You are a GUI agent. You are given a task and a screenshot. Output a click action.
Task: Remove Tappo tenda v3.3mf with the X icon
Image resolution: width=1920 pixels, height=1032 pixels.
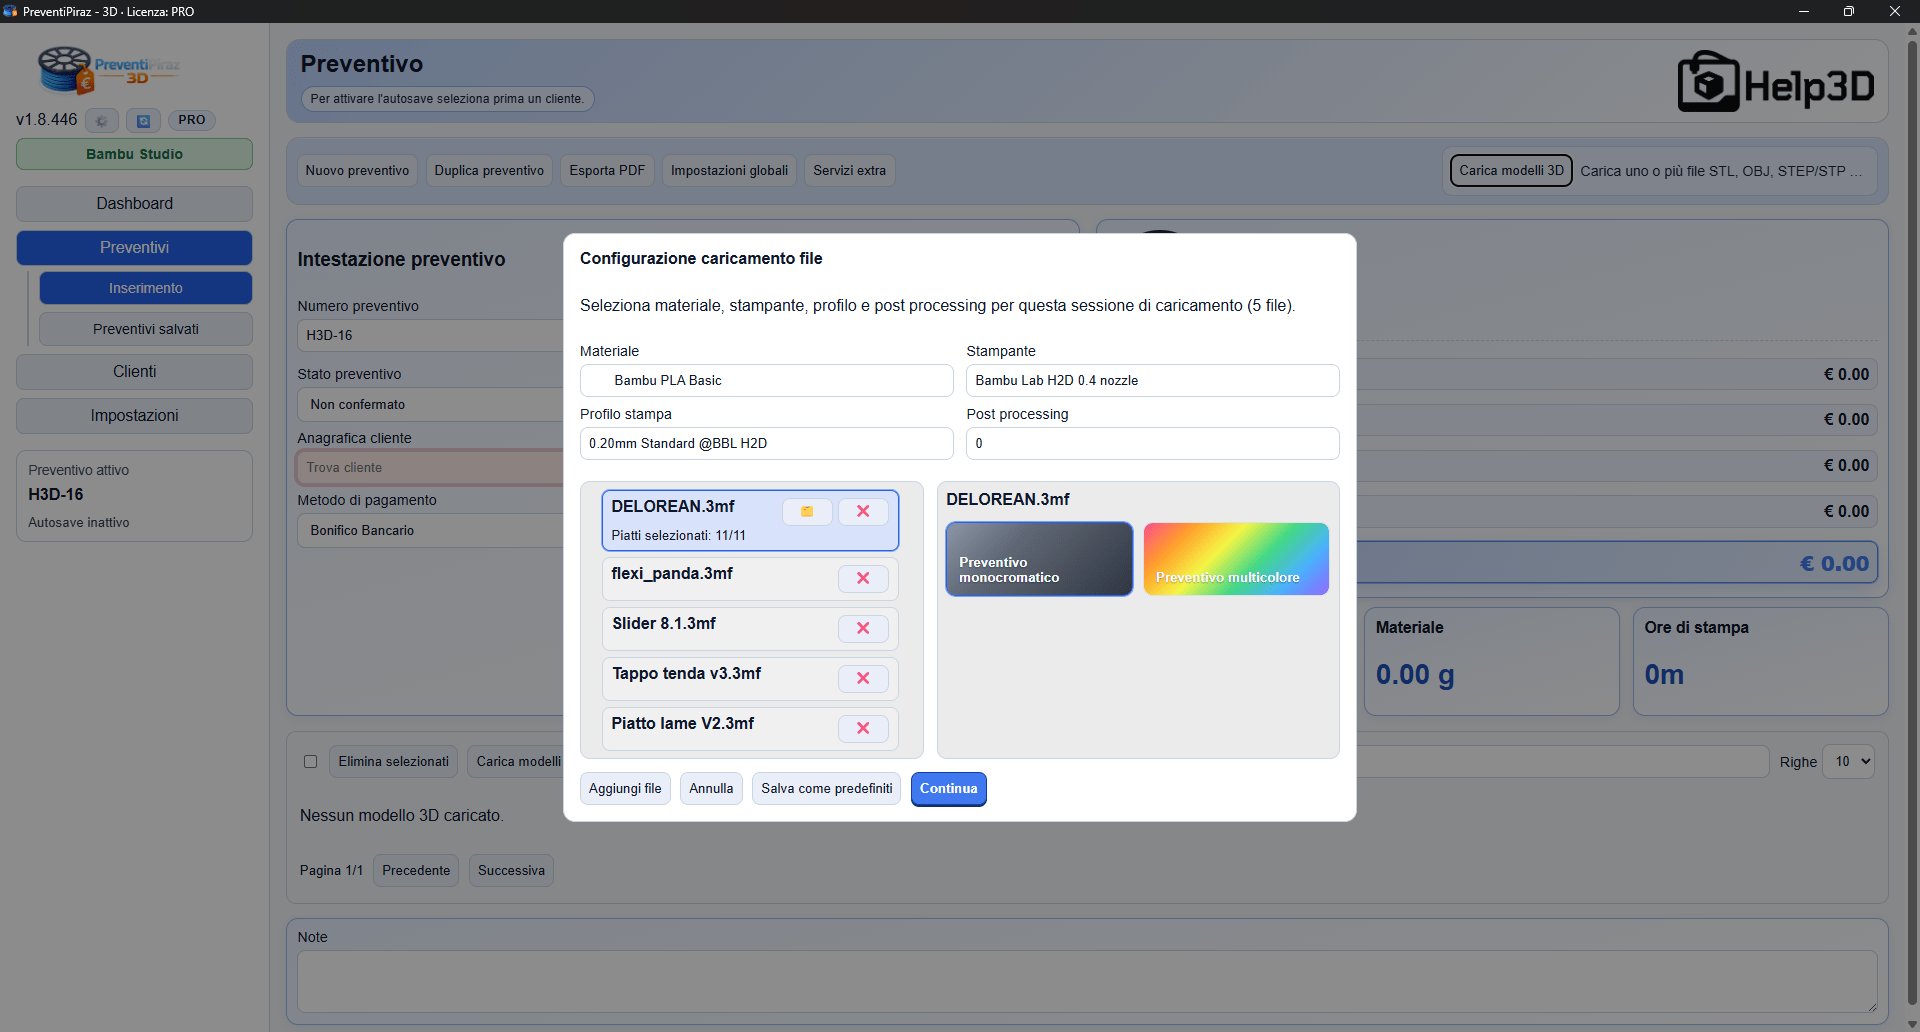863,678
